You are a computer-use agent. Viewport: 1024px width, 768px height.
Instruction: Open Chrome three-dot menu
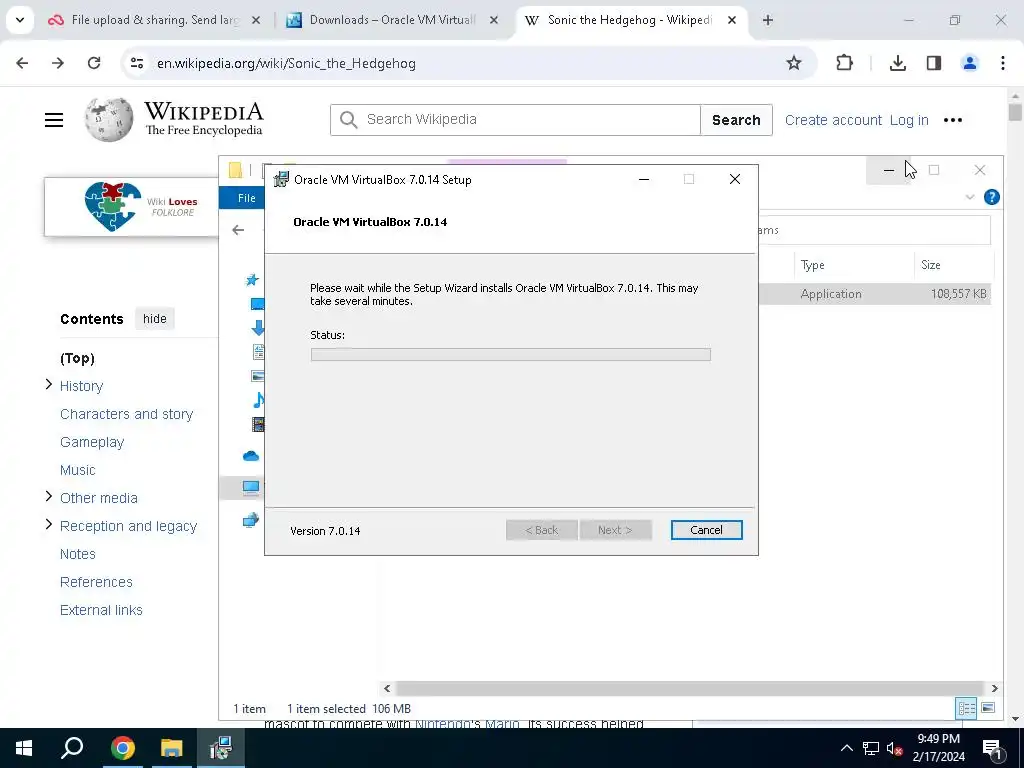tap(1003, 63)
